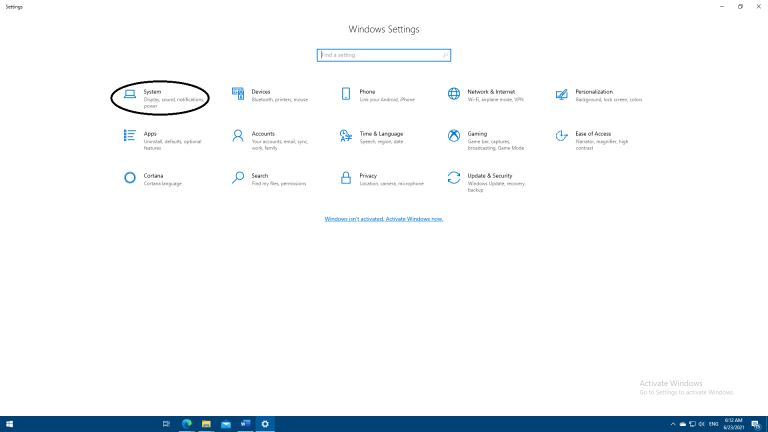Click the Find a setting search field

point(384,55)
